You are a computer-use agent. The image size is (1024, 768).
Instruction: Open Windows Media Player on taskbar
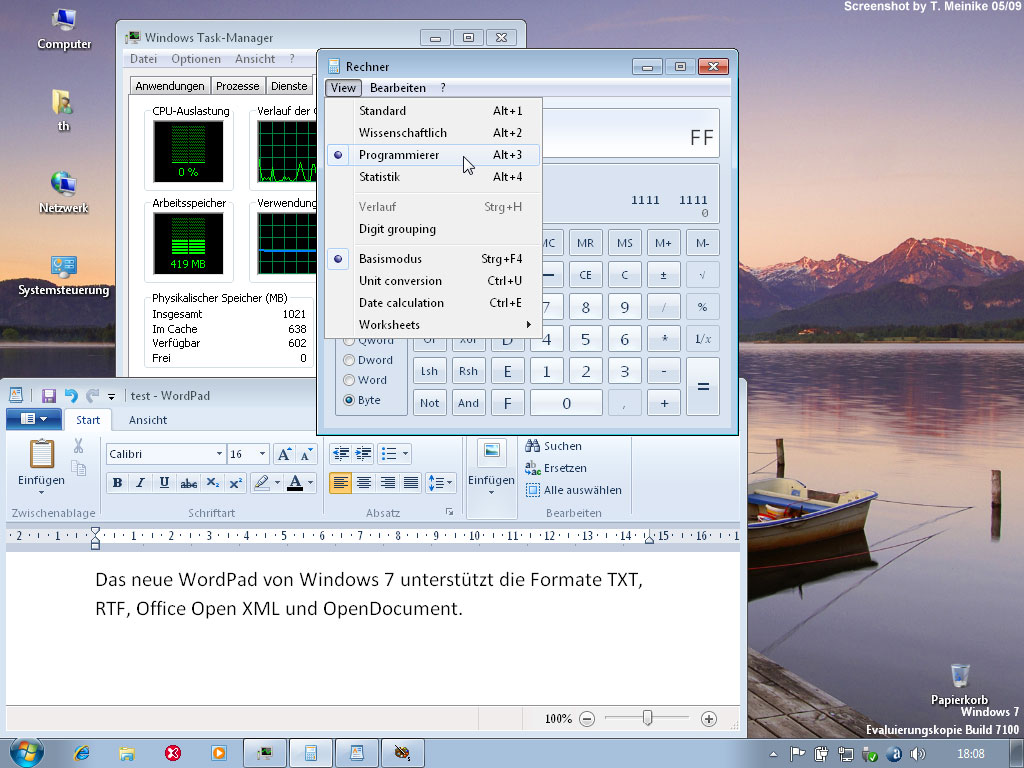point(218,753)
